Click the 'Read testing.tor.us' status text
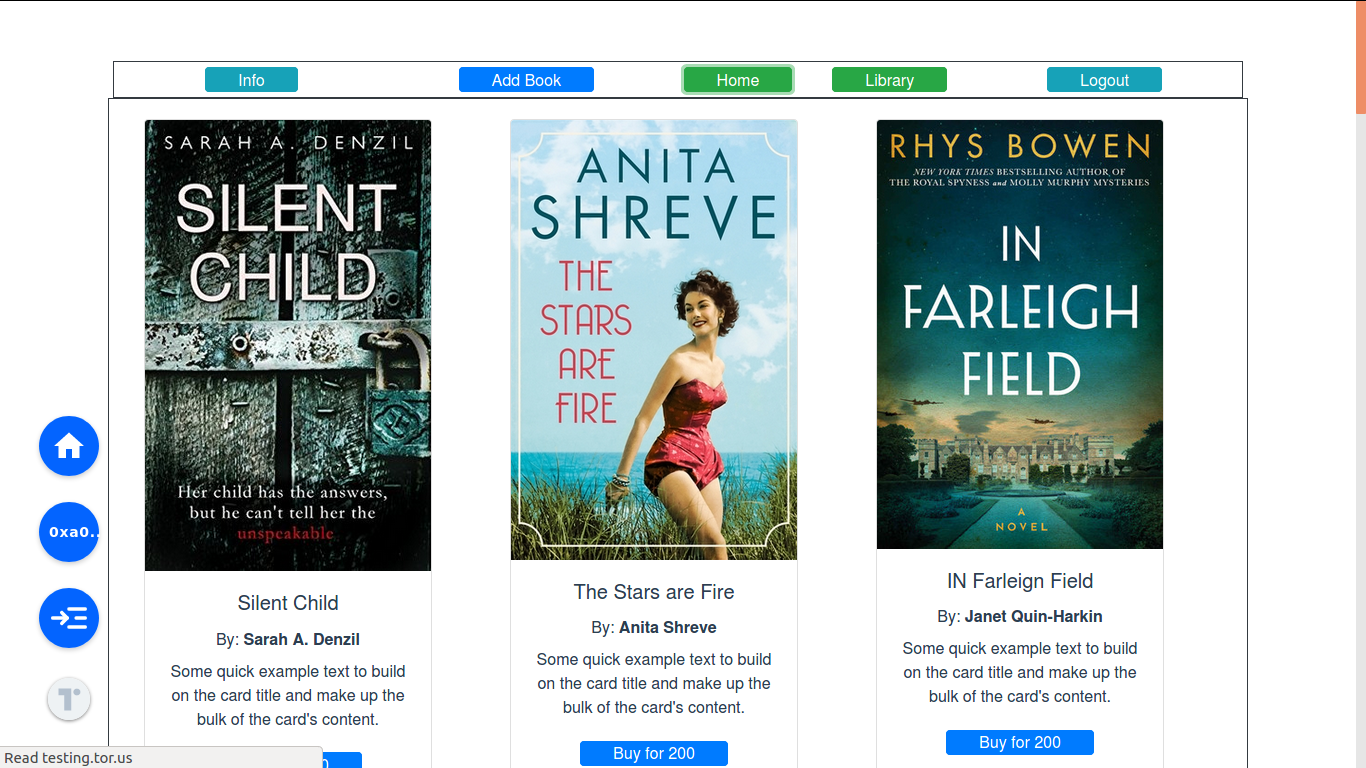The image size is (1366, 768). tap(68, 758)
